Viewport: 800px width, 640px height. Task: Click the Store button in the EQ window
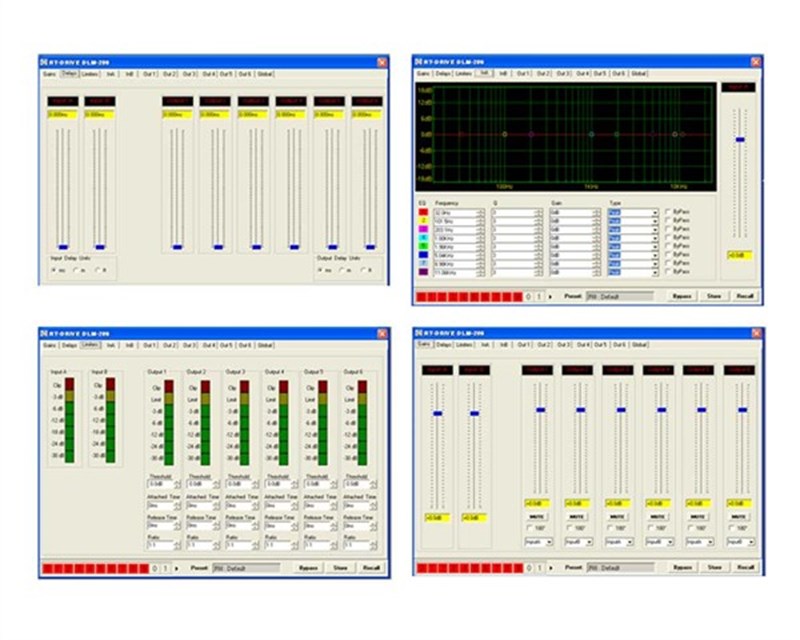click(714, 296)
